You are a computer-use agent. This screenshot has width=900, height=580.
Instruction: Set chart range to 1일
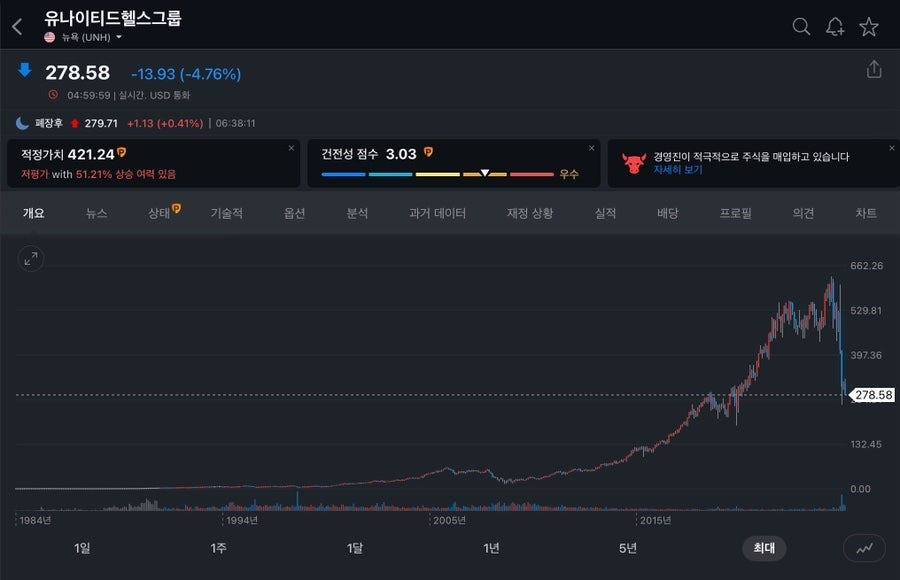point(82,548)
